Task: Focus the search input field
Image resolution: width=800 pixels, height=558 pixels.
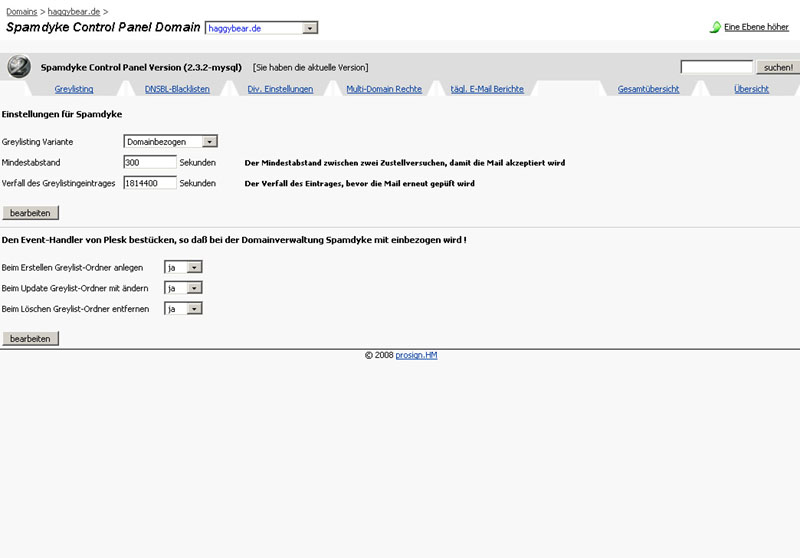Action: click(x=716, y=67)
